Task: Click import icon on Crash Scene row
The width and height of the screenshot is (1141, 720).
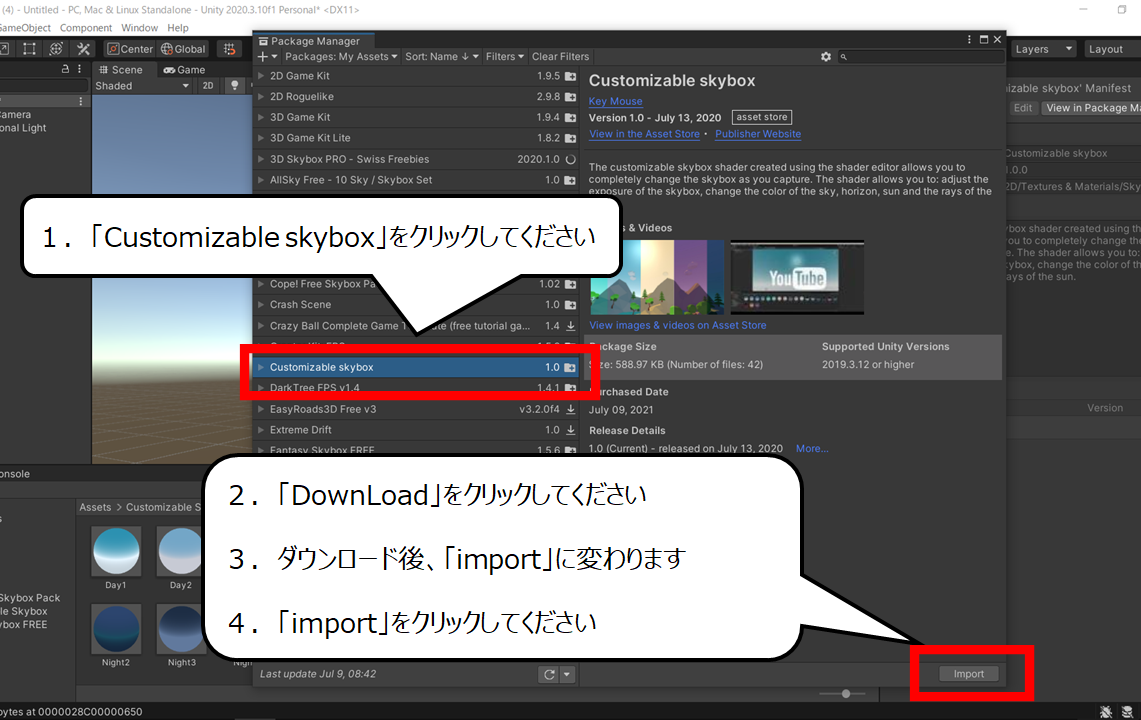Action: coord(570,305)
